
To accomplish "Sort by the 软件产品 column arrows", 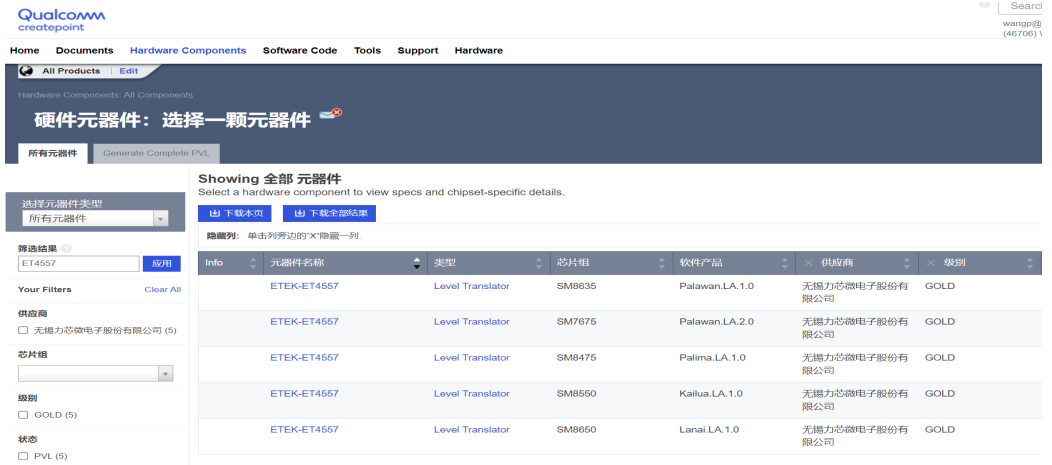I will pyautogui.click(x=784, y=263).
